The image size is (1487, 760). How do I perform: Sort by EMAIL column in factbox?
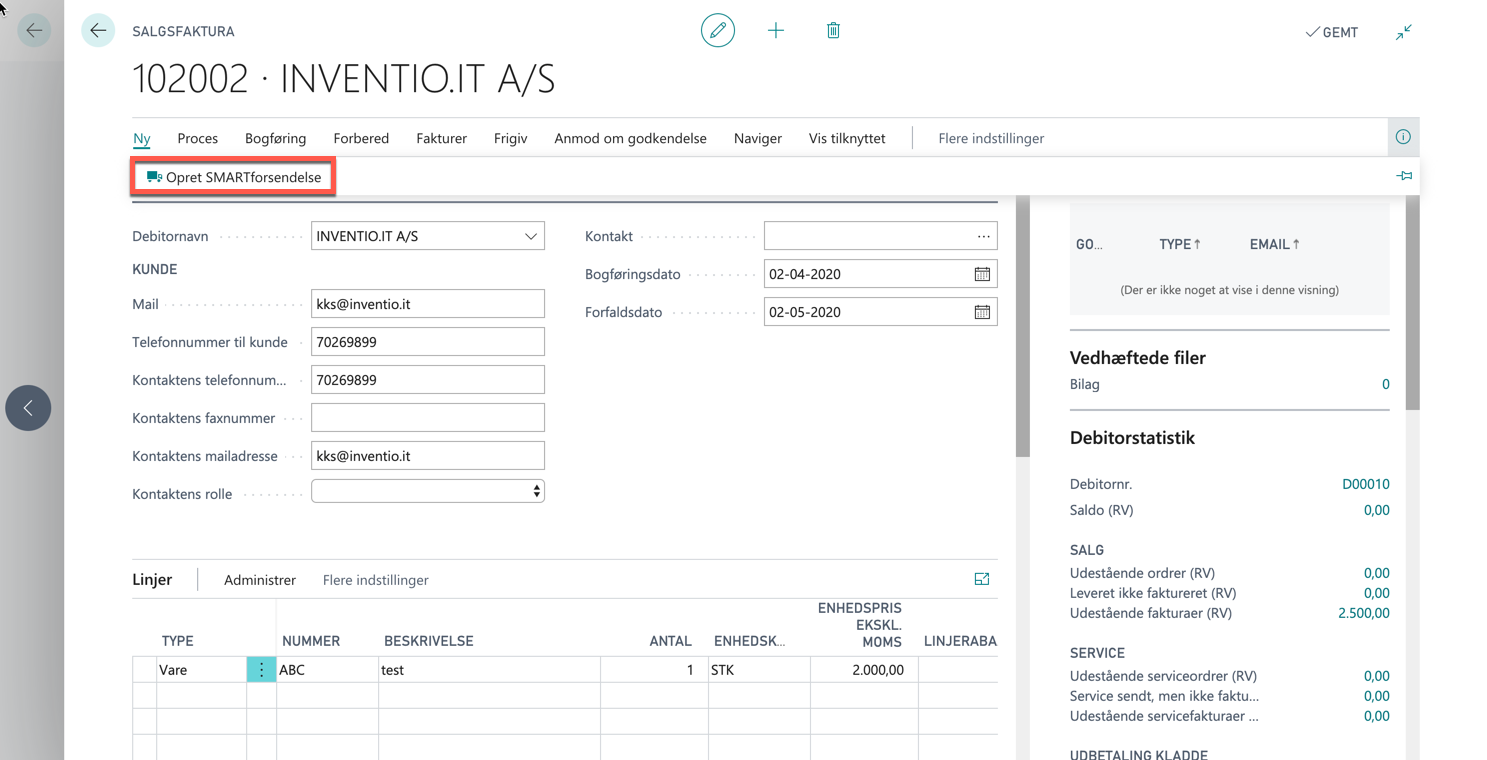[1274, 244]
